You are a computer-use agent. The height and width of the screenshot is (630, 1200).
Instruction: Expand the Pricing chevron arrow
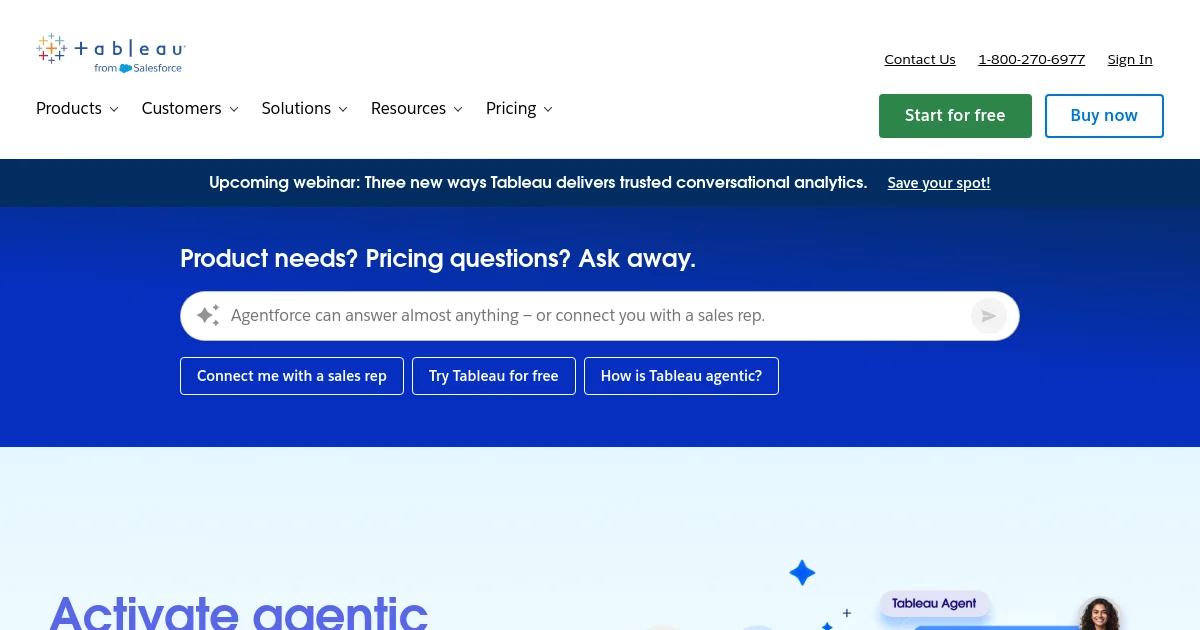(x=548, y=109)
